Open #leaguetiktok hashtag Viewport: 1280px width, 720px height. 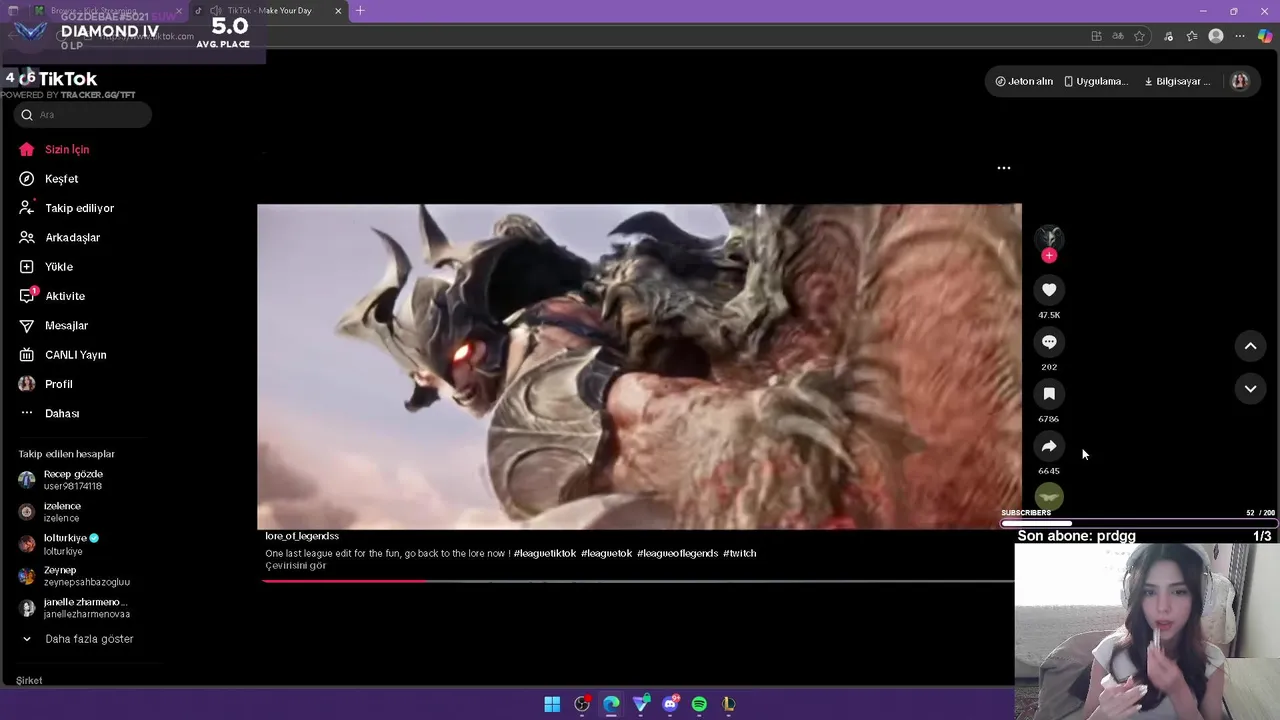pos(545,553)
